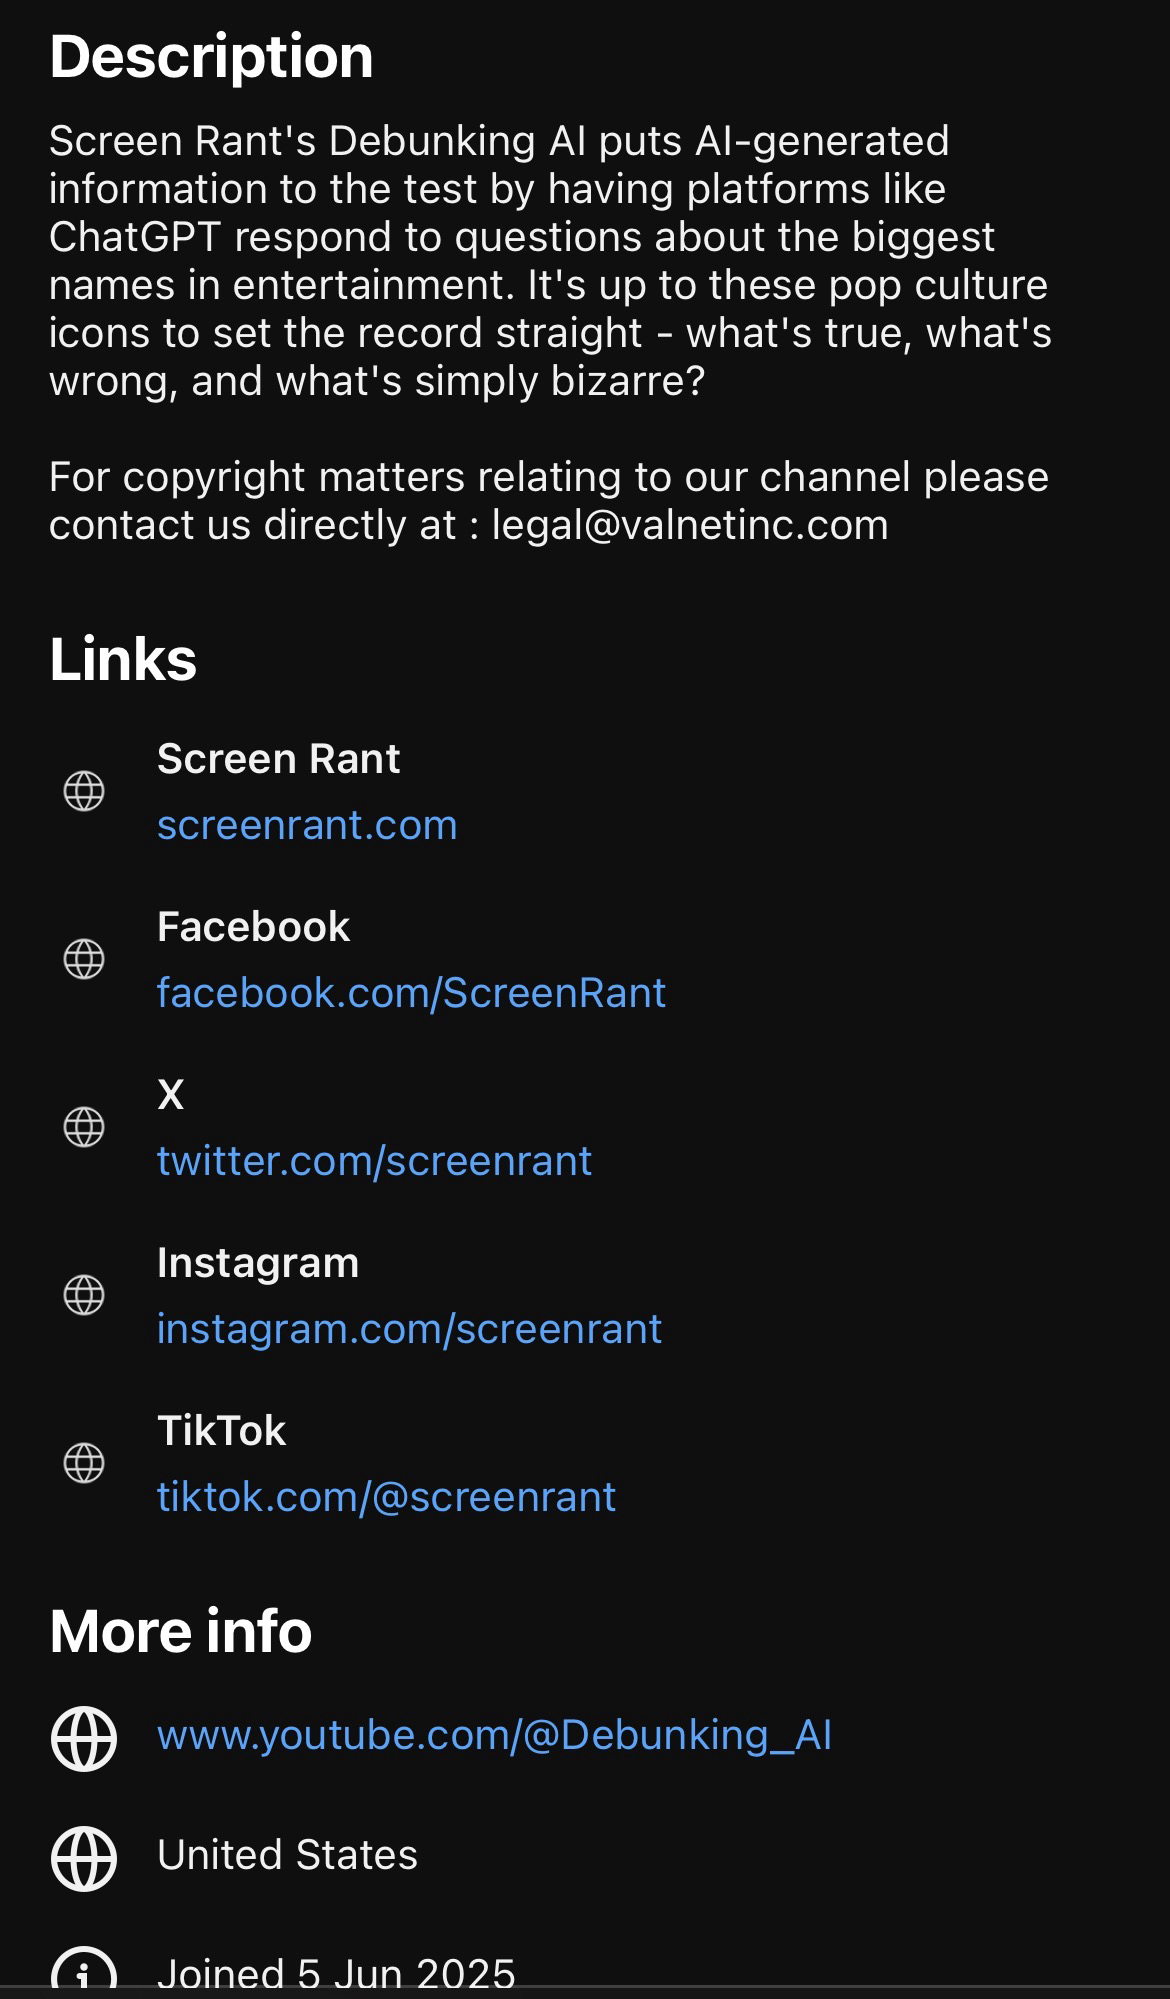1170x1999 pixels.
Task: Go to the tiktok.com/@screenrant link
Action: click(386, 1497)
